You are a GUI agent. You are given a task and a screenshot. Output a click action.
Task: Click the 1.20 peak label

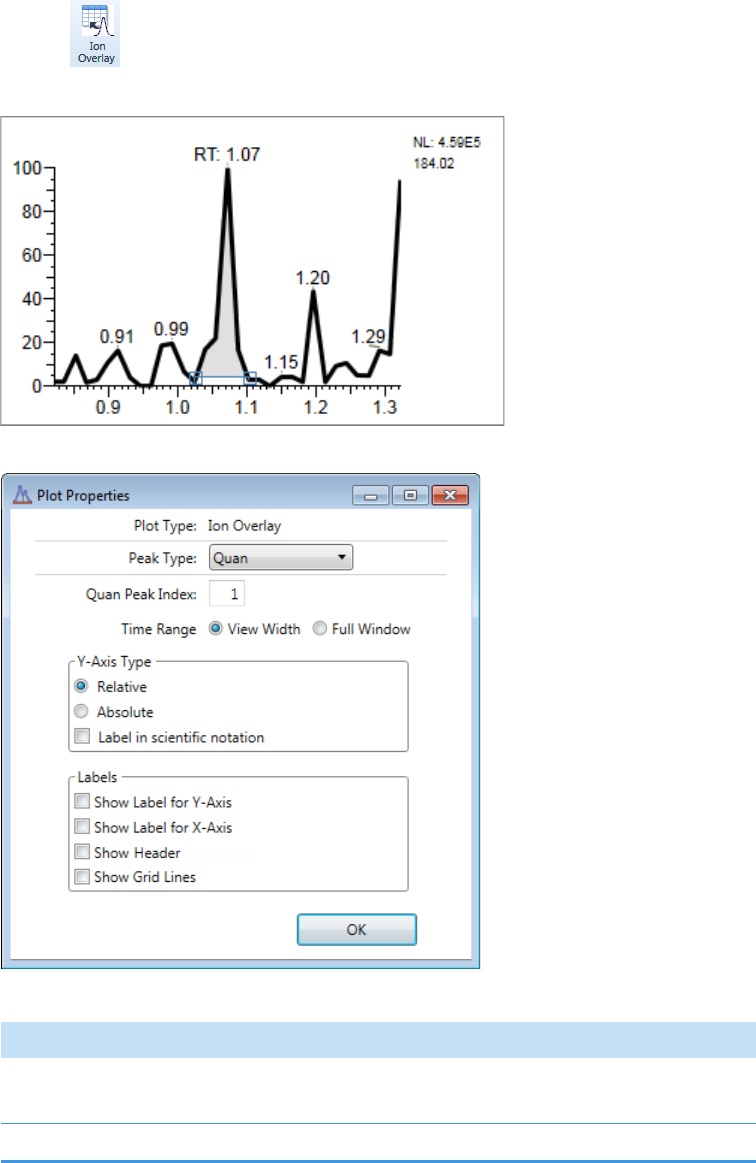tap(312, 277)
